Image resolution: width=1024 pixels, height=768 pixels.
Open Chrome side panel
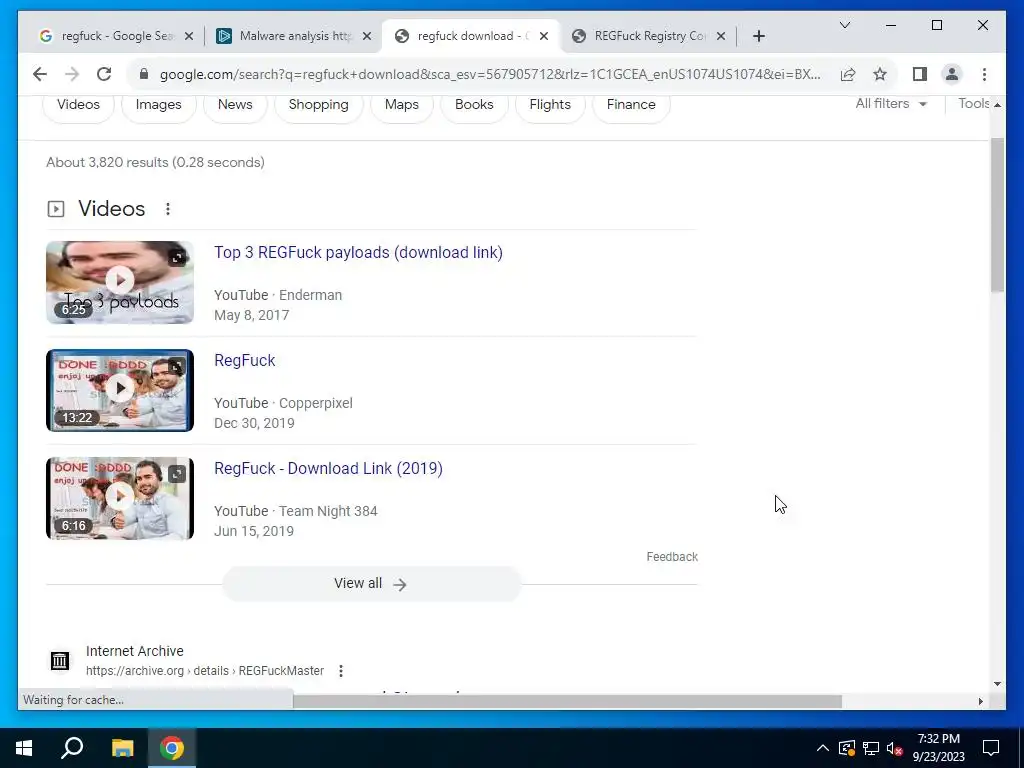coord(920,74)
